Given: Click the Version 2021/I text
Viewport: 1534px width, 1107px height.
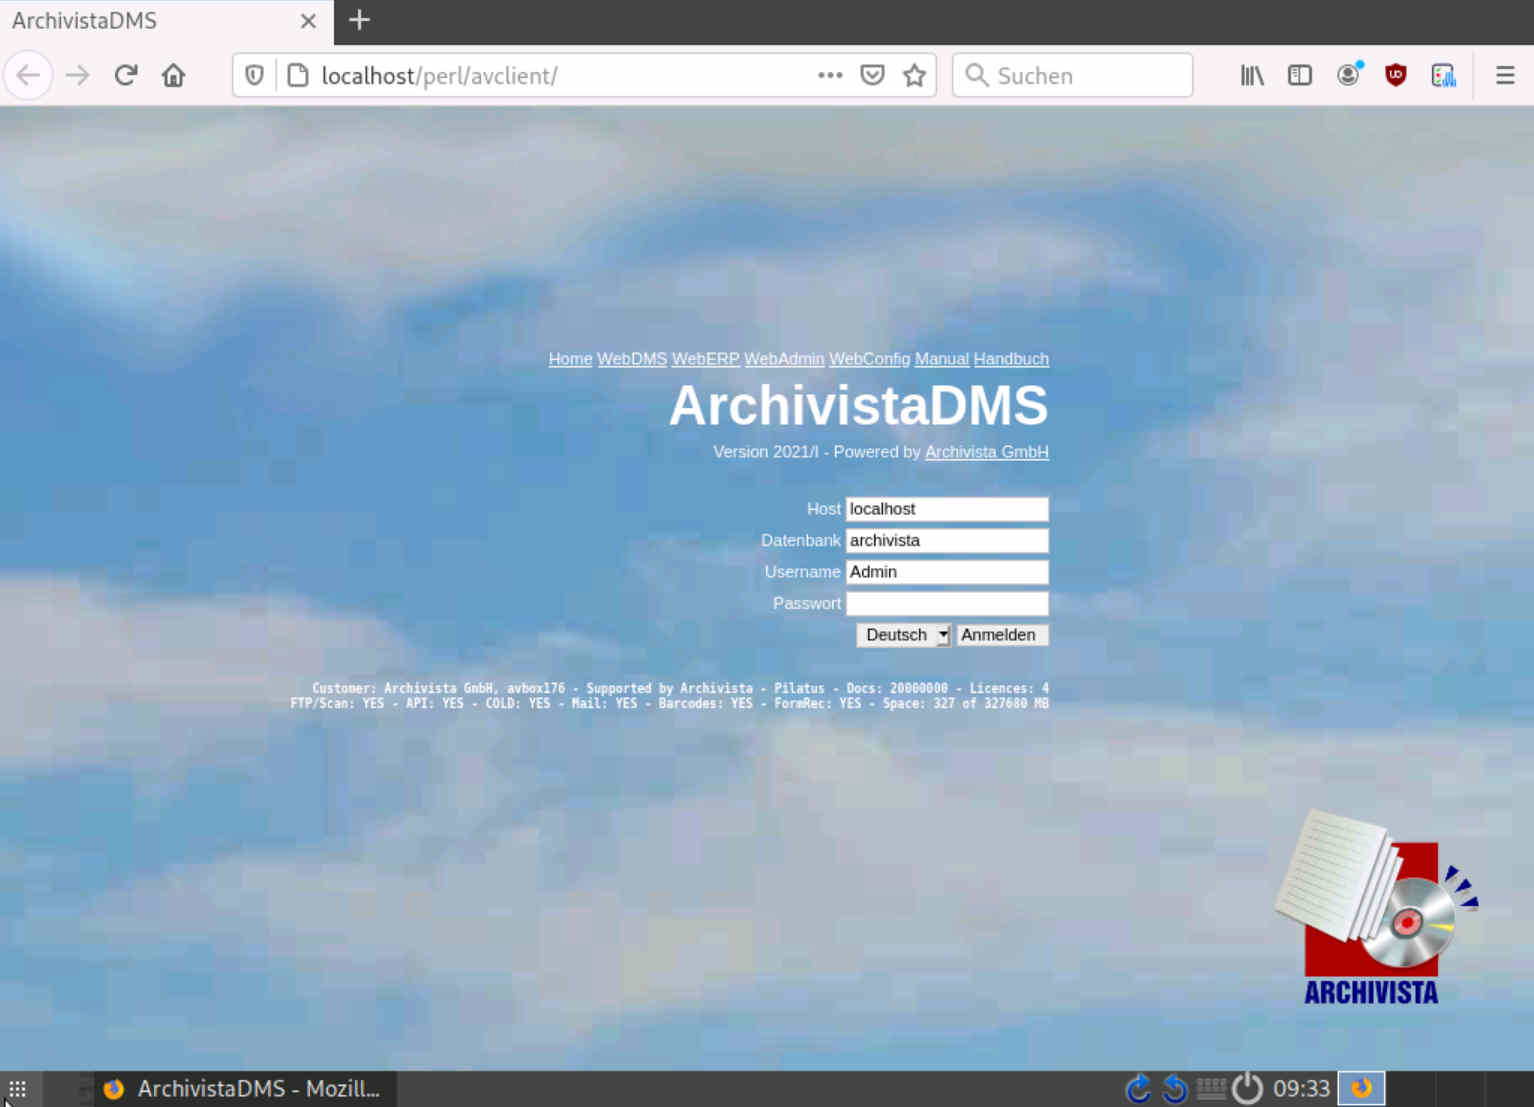Looking at the screenshot, I should click(x=765, y=452).
